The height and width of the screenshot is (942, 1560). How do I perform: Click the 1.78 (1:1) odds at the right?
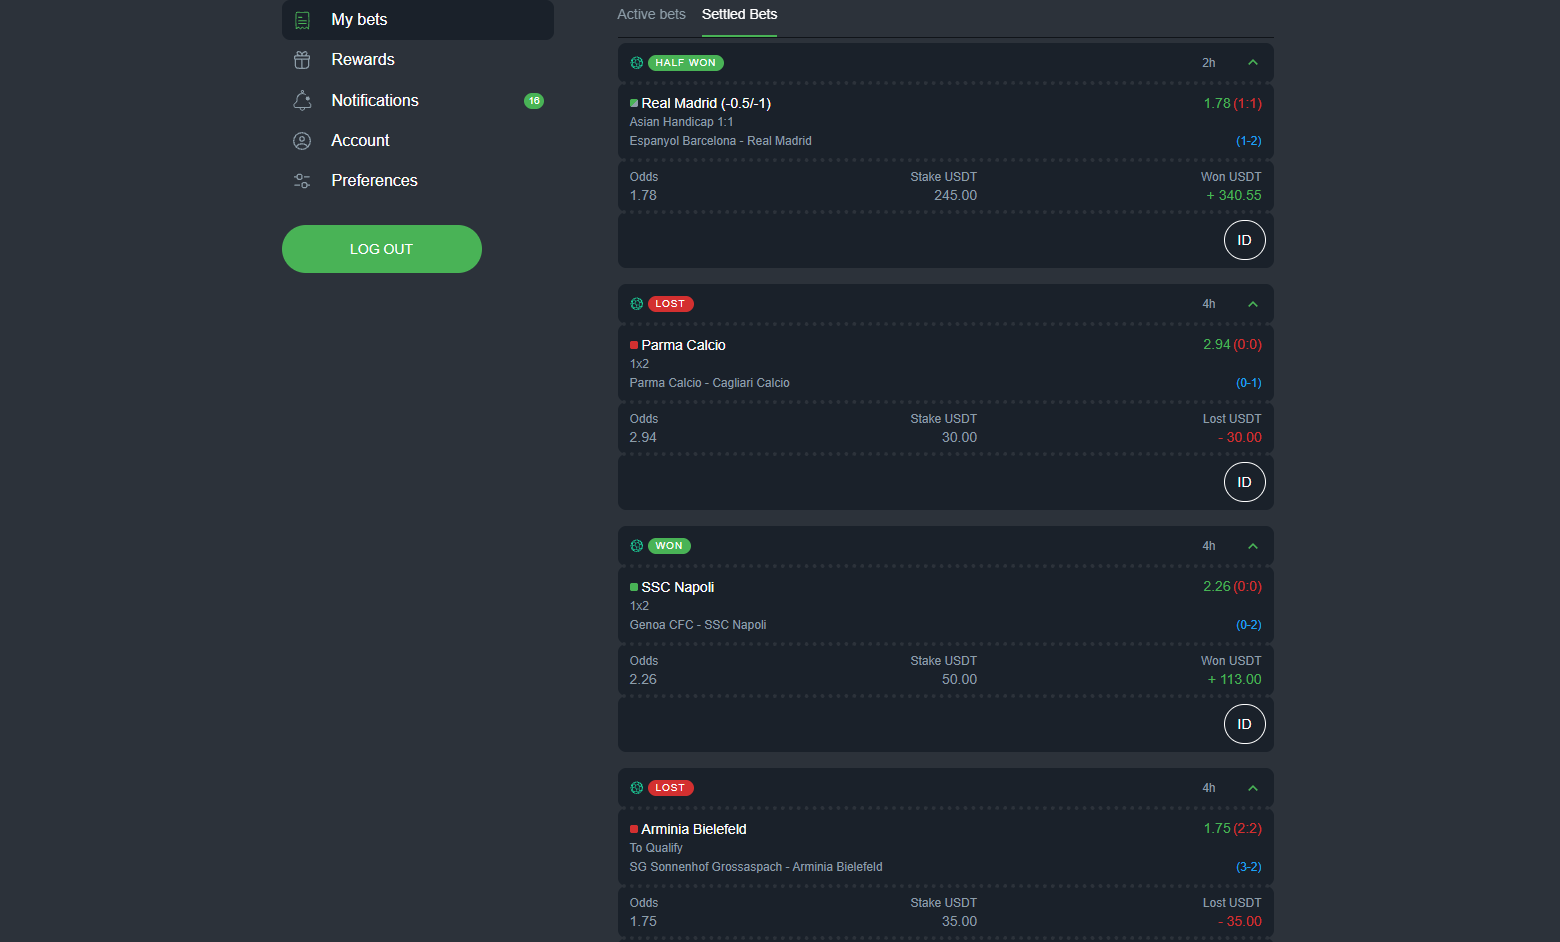click(x=1233, y=103)
